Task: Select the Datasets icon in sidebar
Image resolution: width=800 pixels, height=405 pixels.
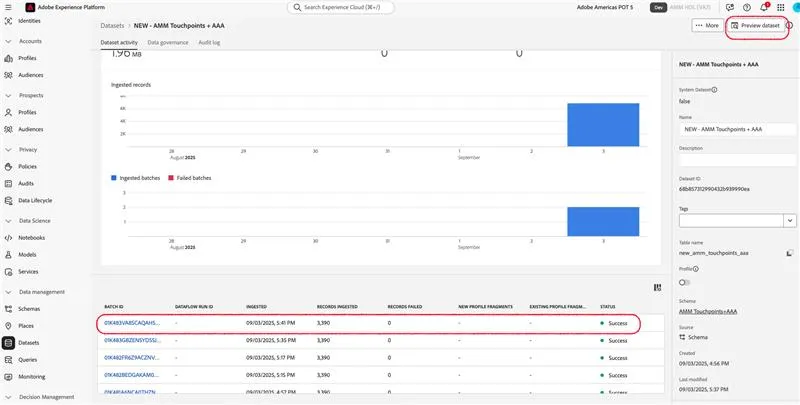Action: click(8, 343)
